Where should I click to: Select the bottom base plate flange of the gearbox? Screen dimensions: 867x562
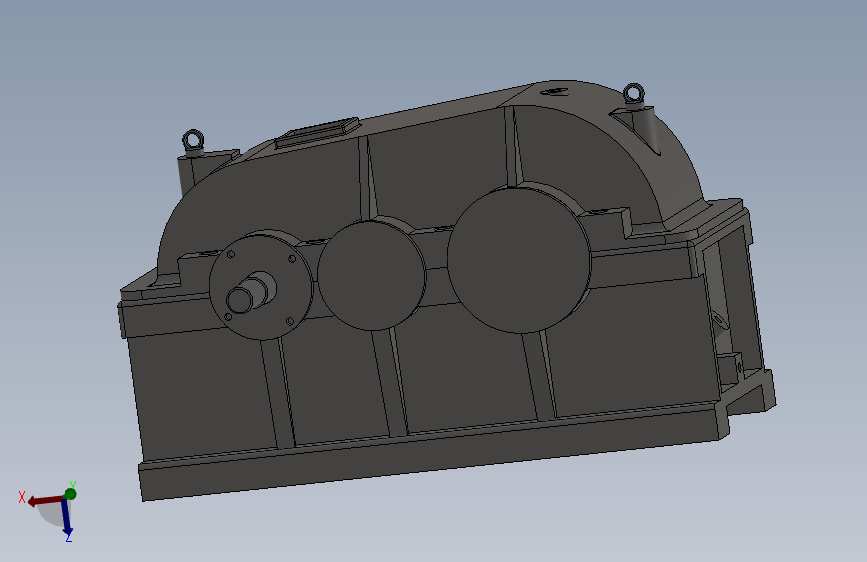click(431, 451)
